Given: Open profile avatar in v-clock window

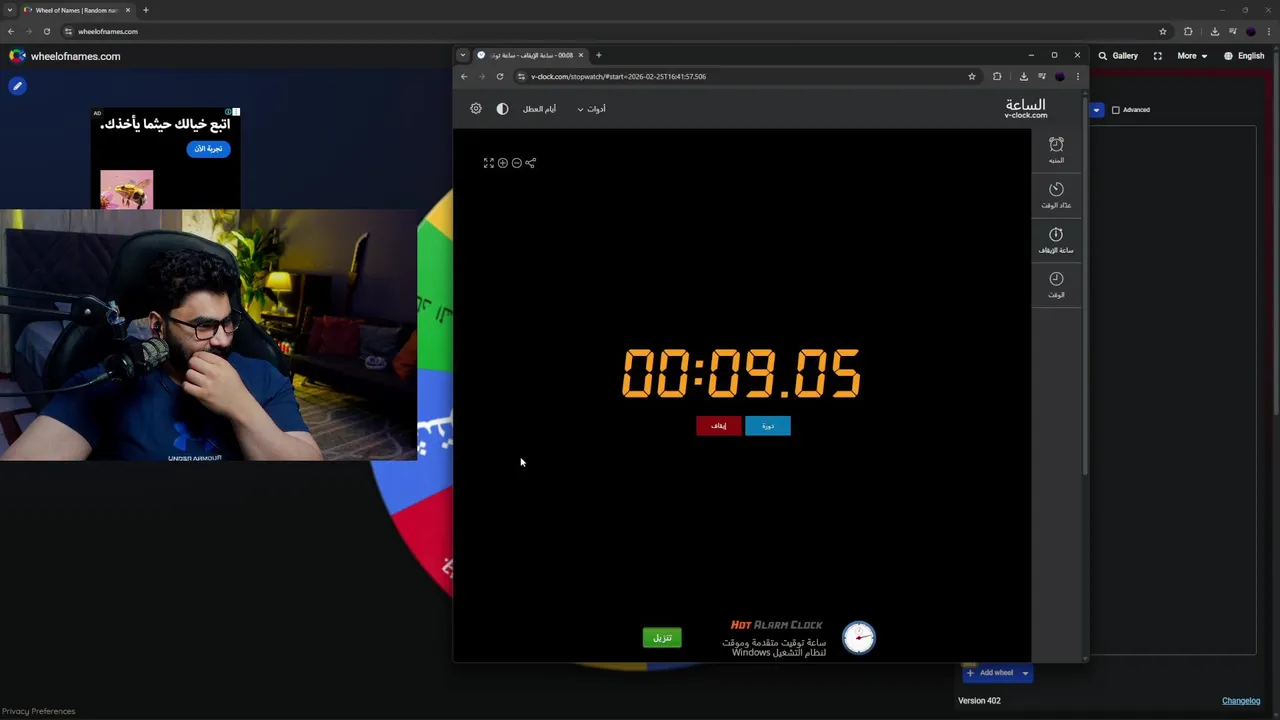Looking at the screenshot, I should coord(1060,76).
